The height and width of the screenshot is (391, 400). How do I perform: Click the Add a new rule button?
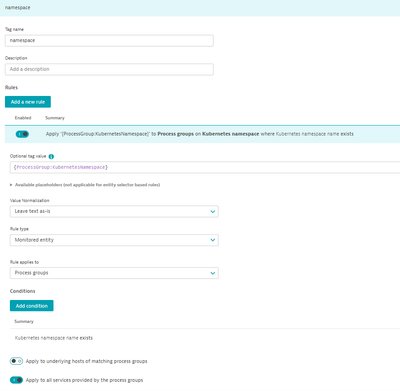tap(28, 102)
